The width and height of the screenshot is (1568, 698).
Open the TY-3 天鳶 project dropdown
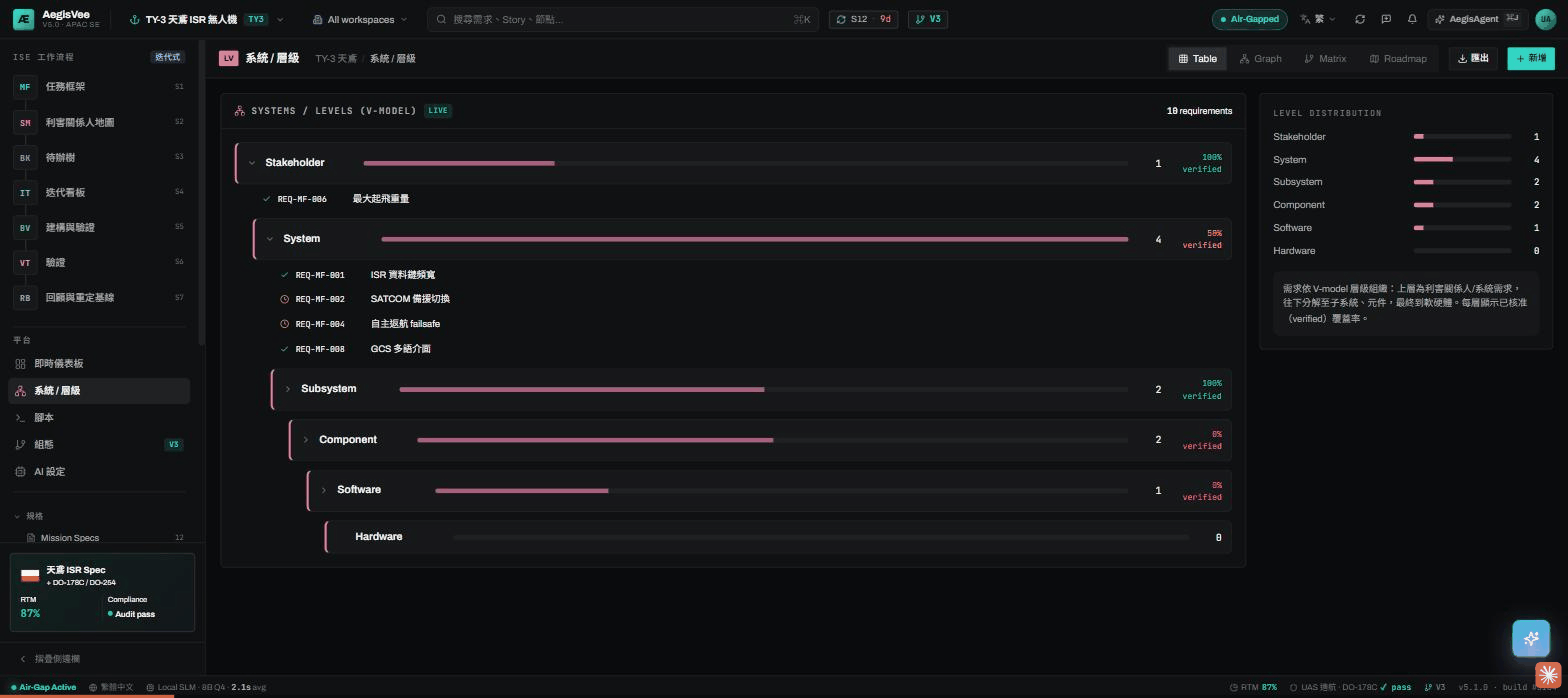[x=207, y=19]
